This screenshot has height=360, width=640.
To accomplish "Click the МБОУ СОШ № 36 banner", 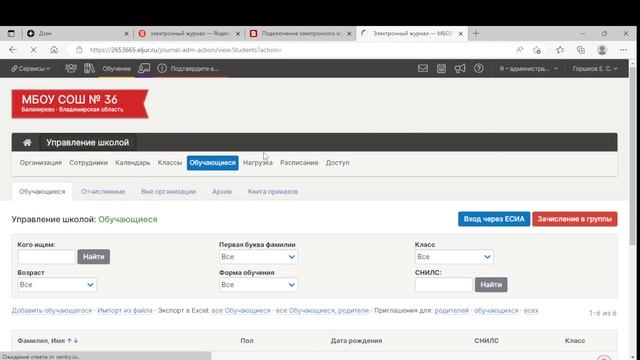I will (80, 104).
